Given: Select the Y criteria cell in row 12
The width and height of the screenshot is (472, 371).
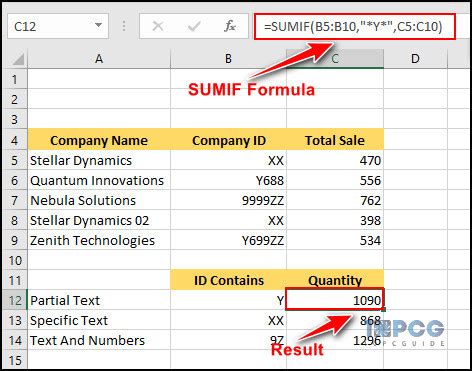Looking at the screenshot, I should tap(228, 300).
